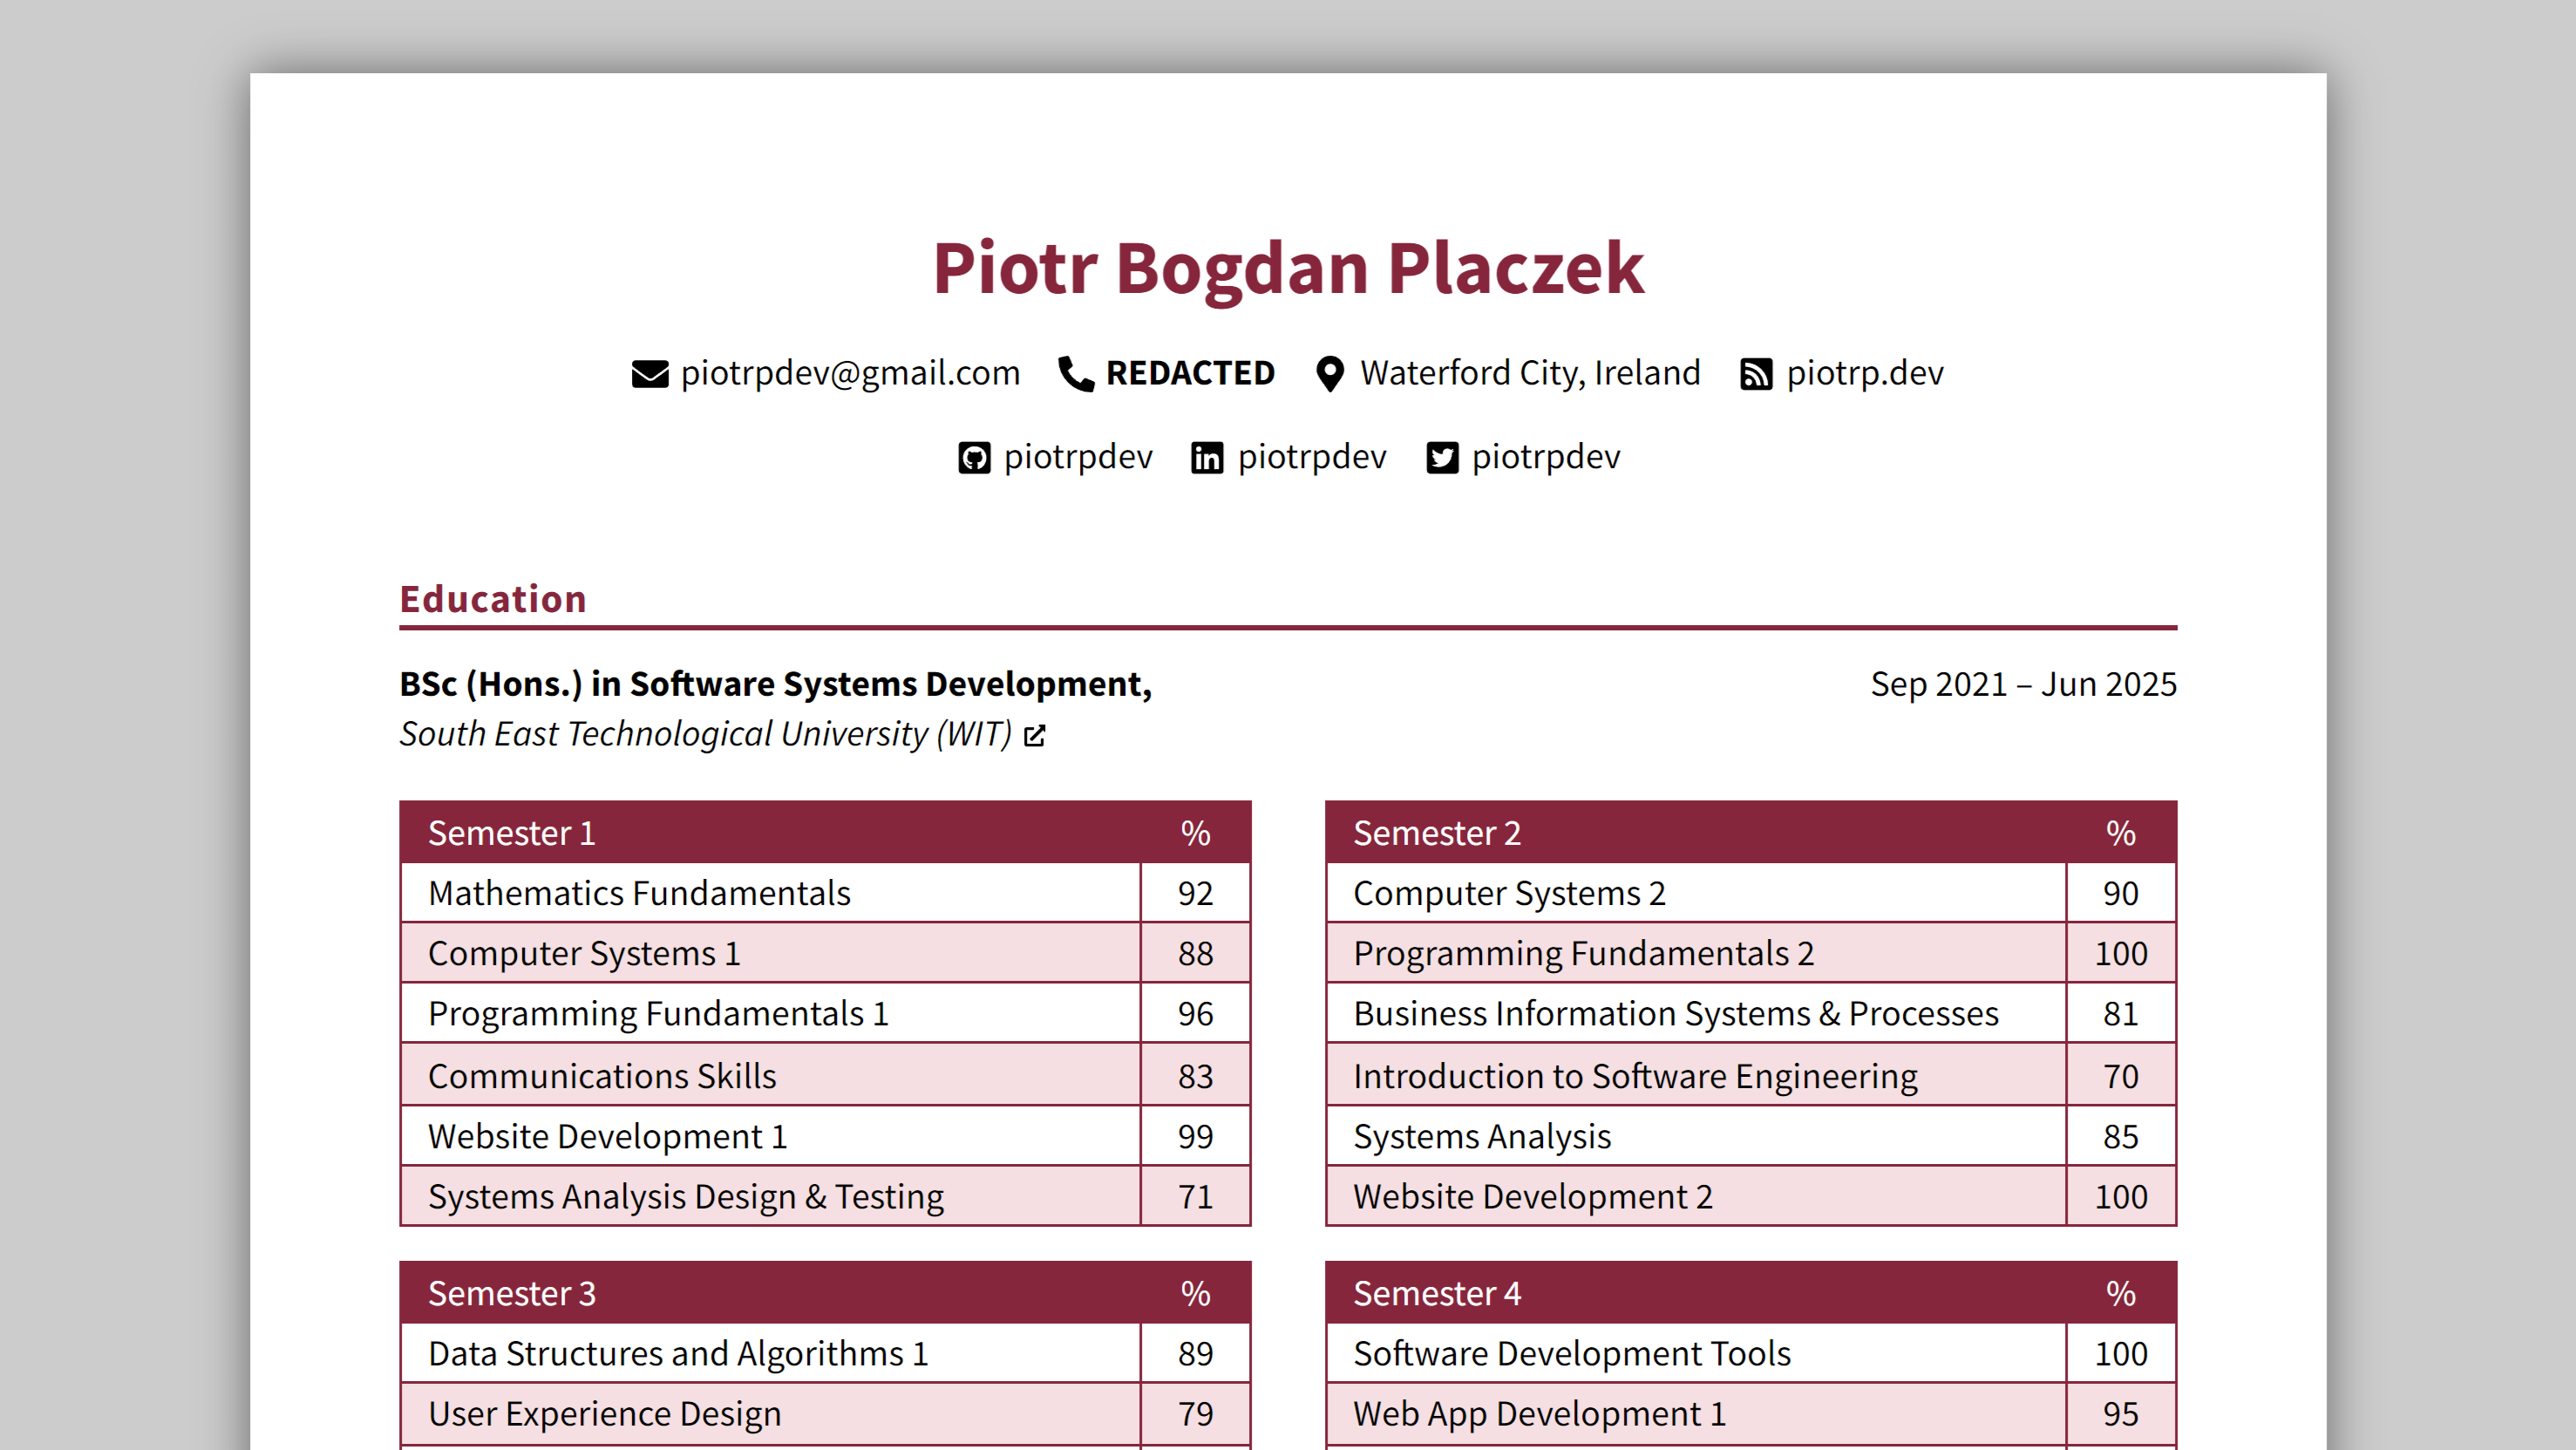Click the Piotr Bogdan Placzek name heading
The height and width of the screenshot is (1450, 2576).
click(1288, 268)
